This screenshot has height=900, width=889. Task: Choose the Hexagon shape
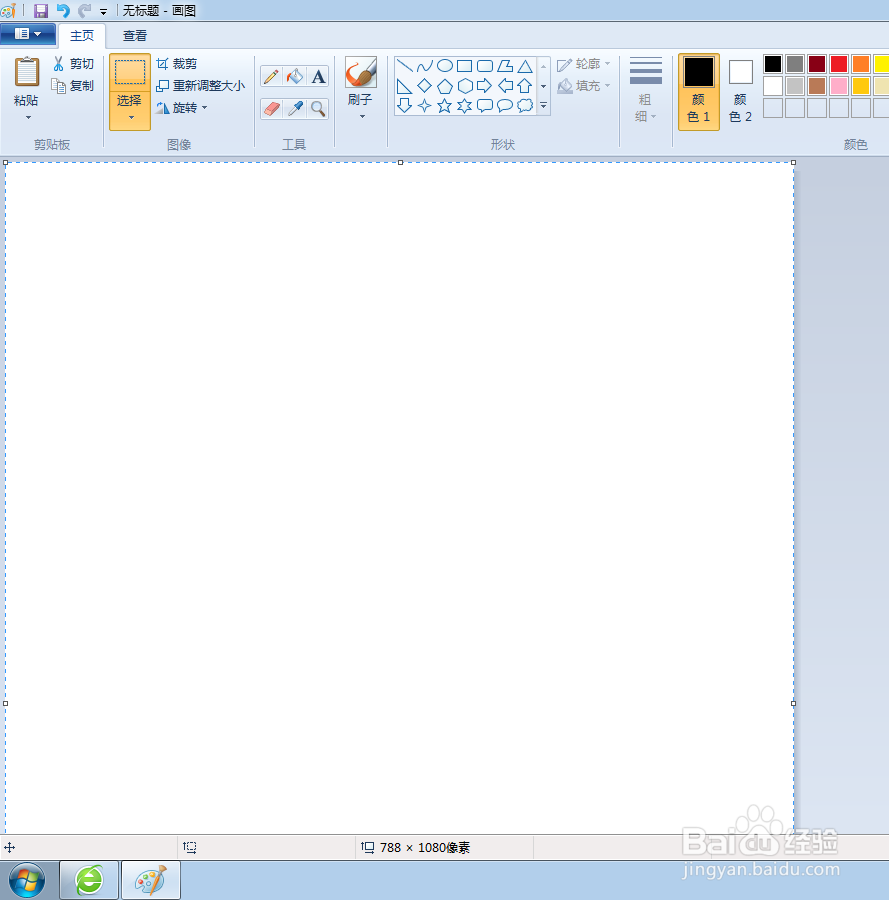point(465,86)
